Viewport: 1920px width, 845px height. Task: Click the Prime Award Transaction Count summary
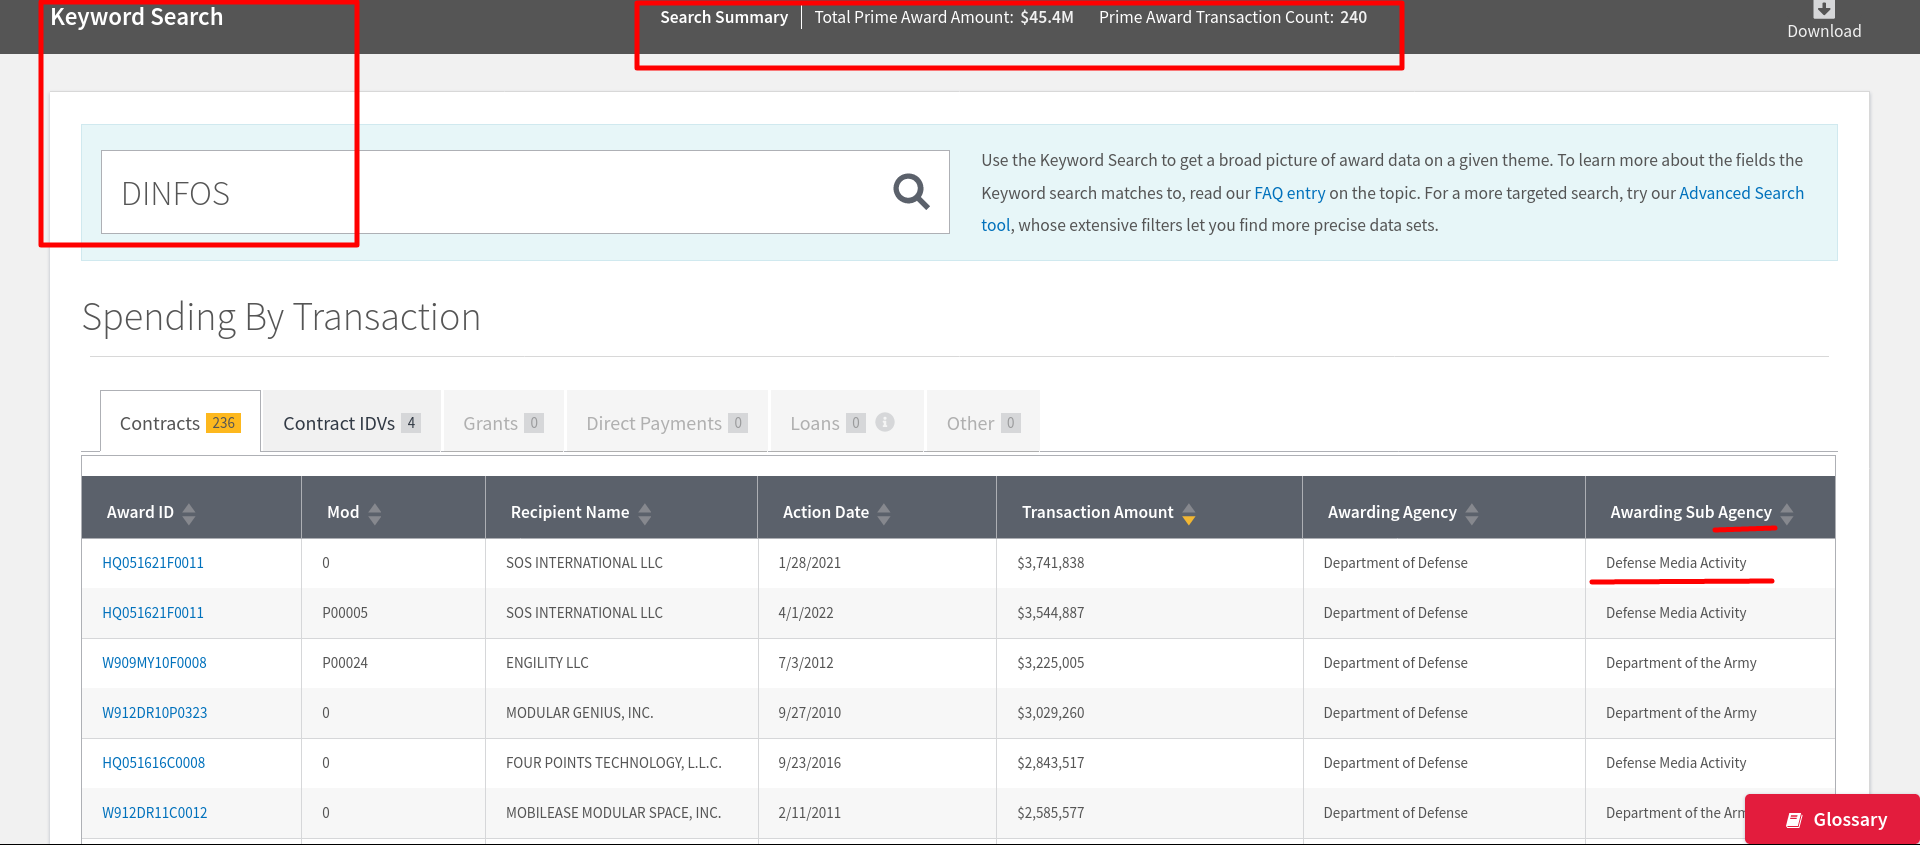(1233, 17)
